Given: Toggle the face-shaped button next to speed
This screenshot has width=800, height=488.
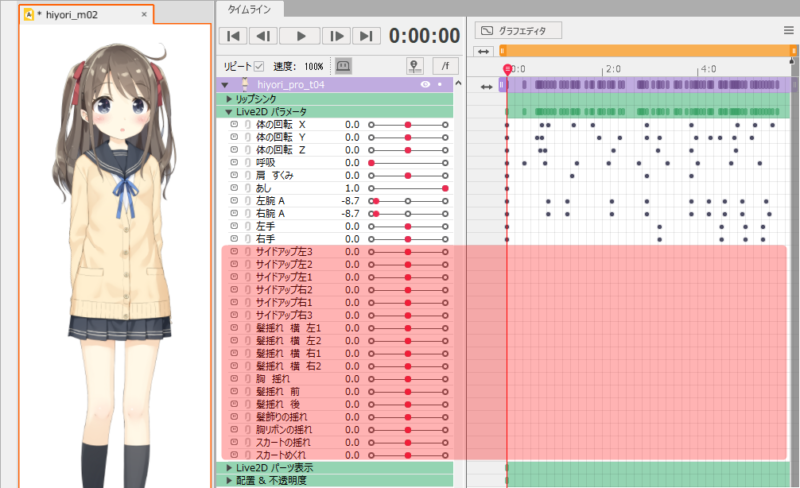Looking at the screenshot, I should click(343, 66).
